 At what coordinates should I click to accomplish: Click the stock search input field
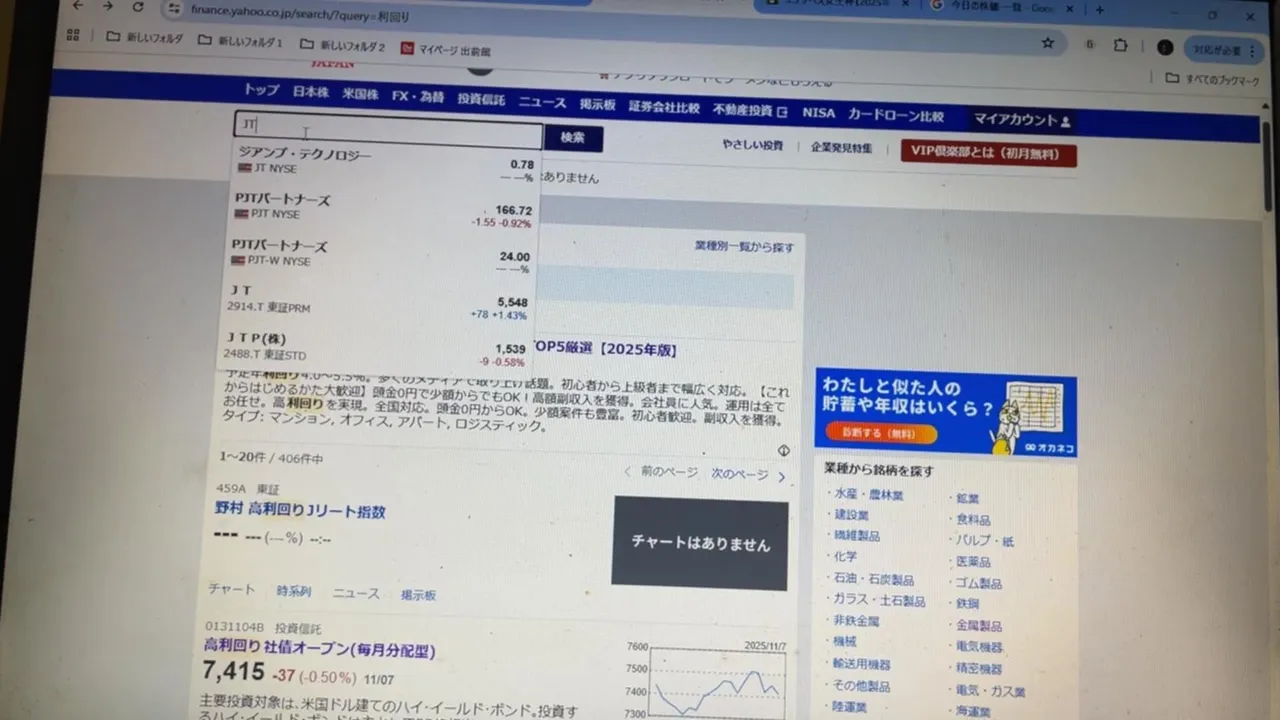click(x=388, y=130)
